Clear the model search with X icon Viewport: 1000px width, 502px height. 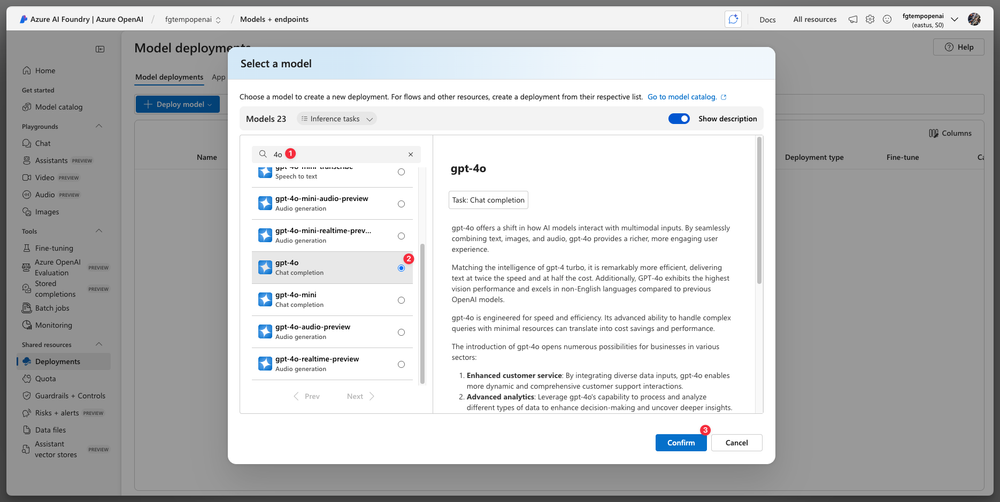(411, 154)
